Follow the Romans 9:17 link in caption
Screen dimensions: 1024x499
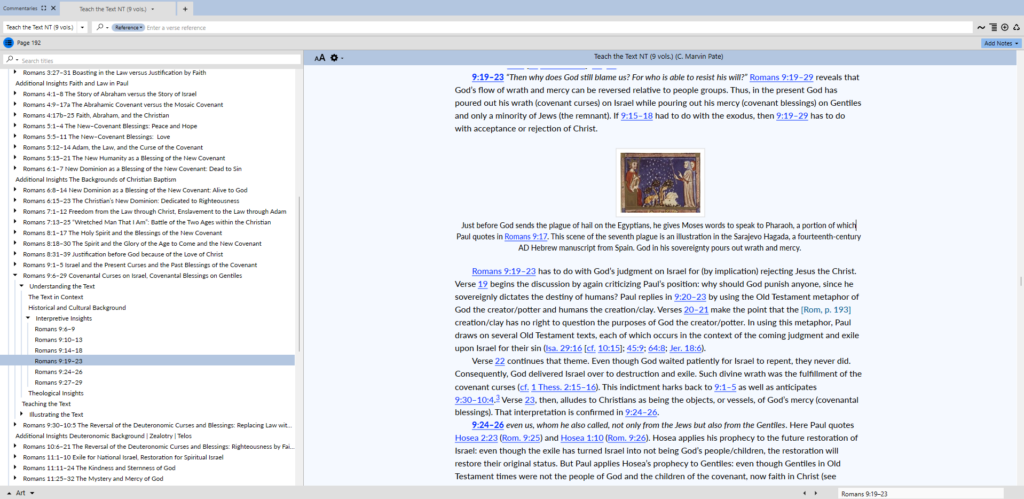click(526, 236)
